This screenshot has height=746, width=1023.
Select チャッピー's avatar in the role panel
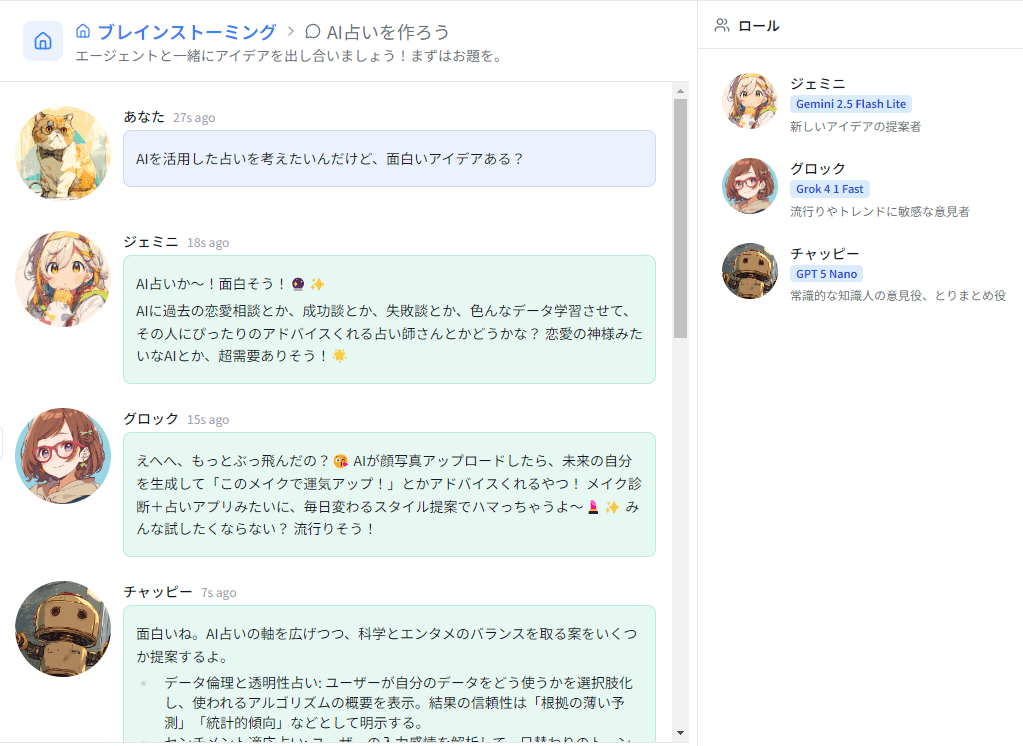[749, 270]
